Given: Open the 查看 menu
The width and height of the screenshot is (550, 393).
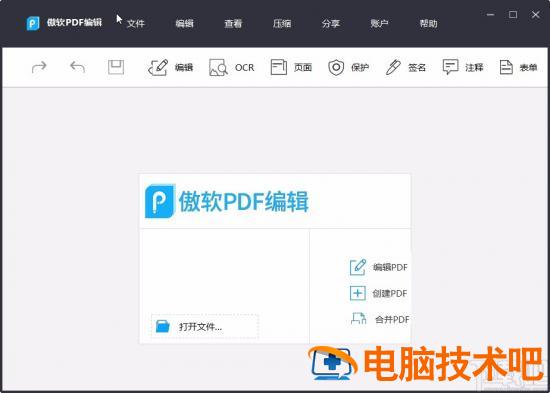Looking at the screenshot, I should [x=233, y=24].
